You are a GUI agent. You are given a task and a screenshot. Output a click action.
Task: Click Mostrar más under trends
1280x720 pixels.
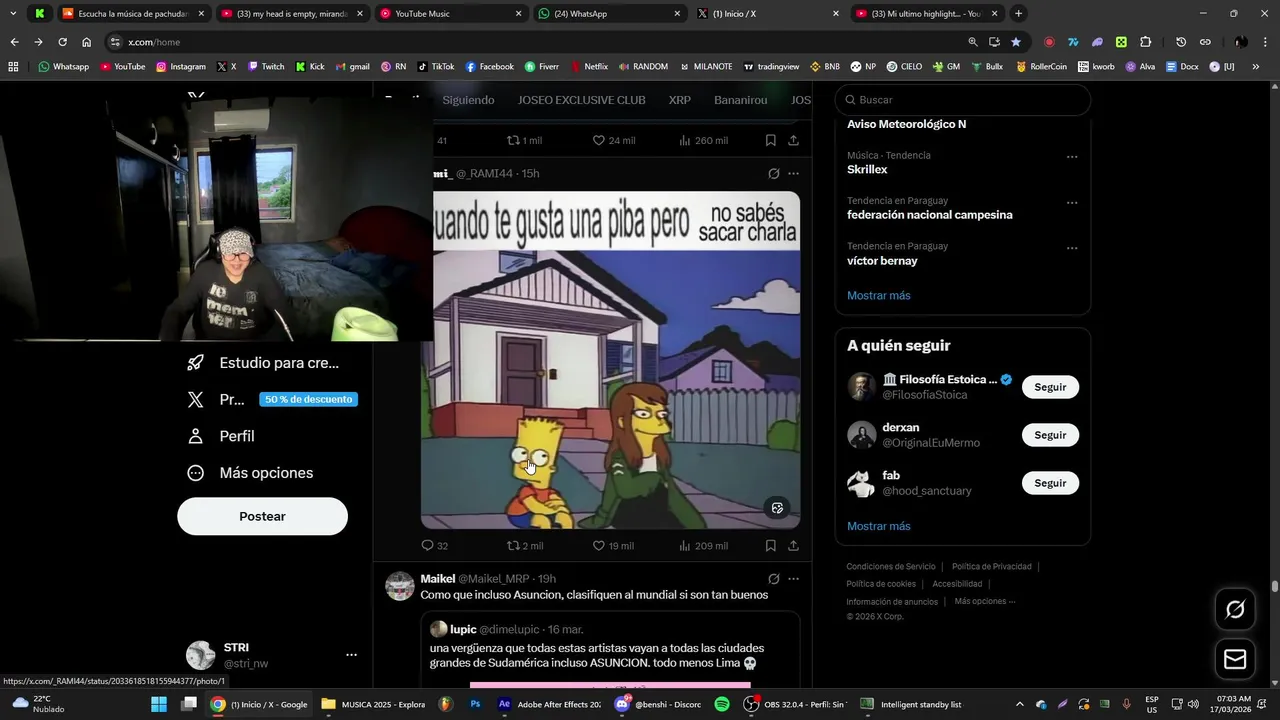pos(879,295)
